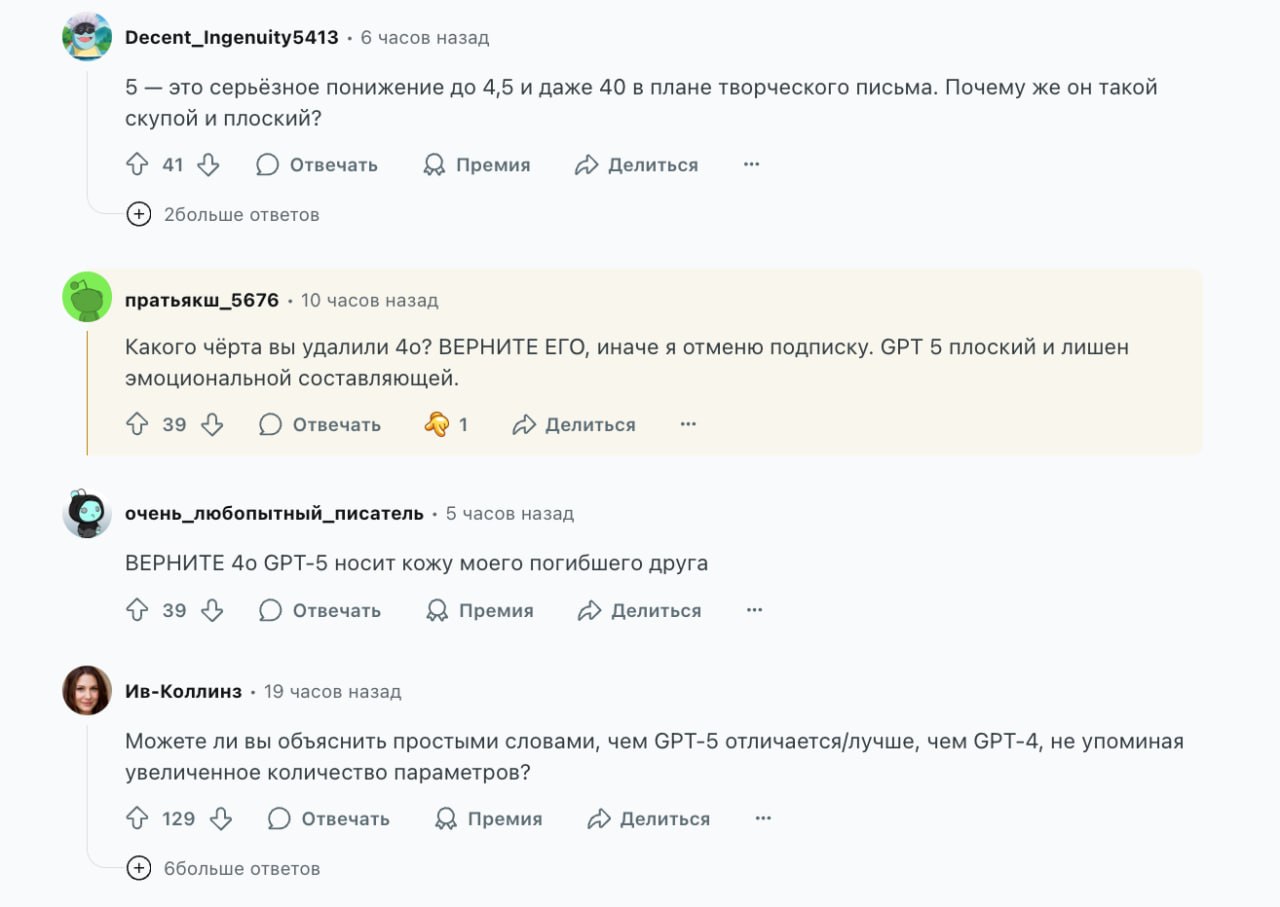
Task: Open Decent_Ingenuity5413's avatar image
Action: point(87,37)
